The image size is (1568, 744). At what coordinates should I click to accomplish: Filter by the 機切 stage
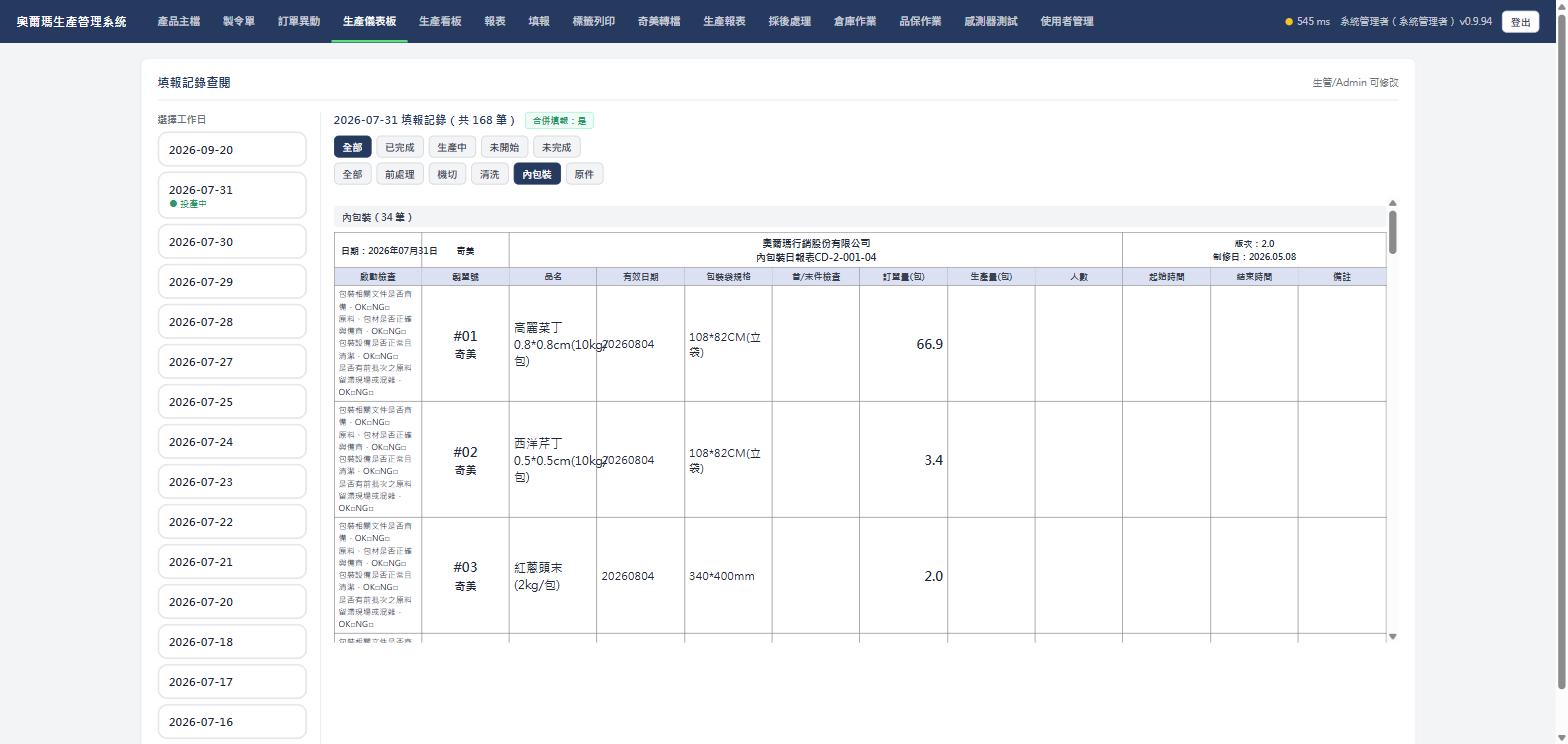[x=447, y=174]
